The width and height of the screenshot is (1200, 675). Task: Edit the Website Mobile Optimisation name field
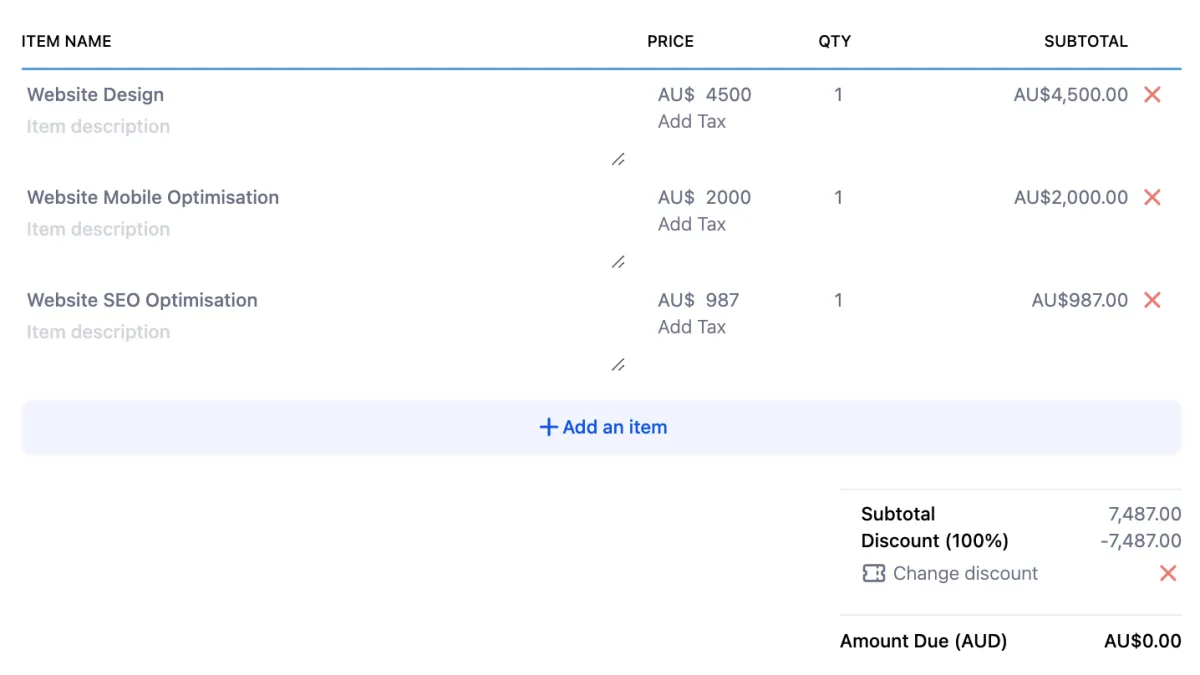pos(153,198)
